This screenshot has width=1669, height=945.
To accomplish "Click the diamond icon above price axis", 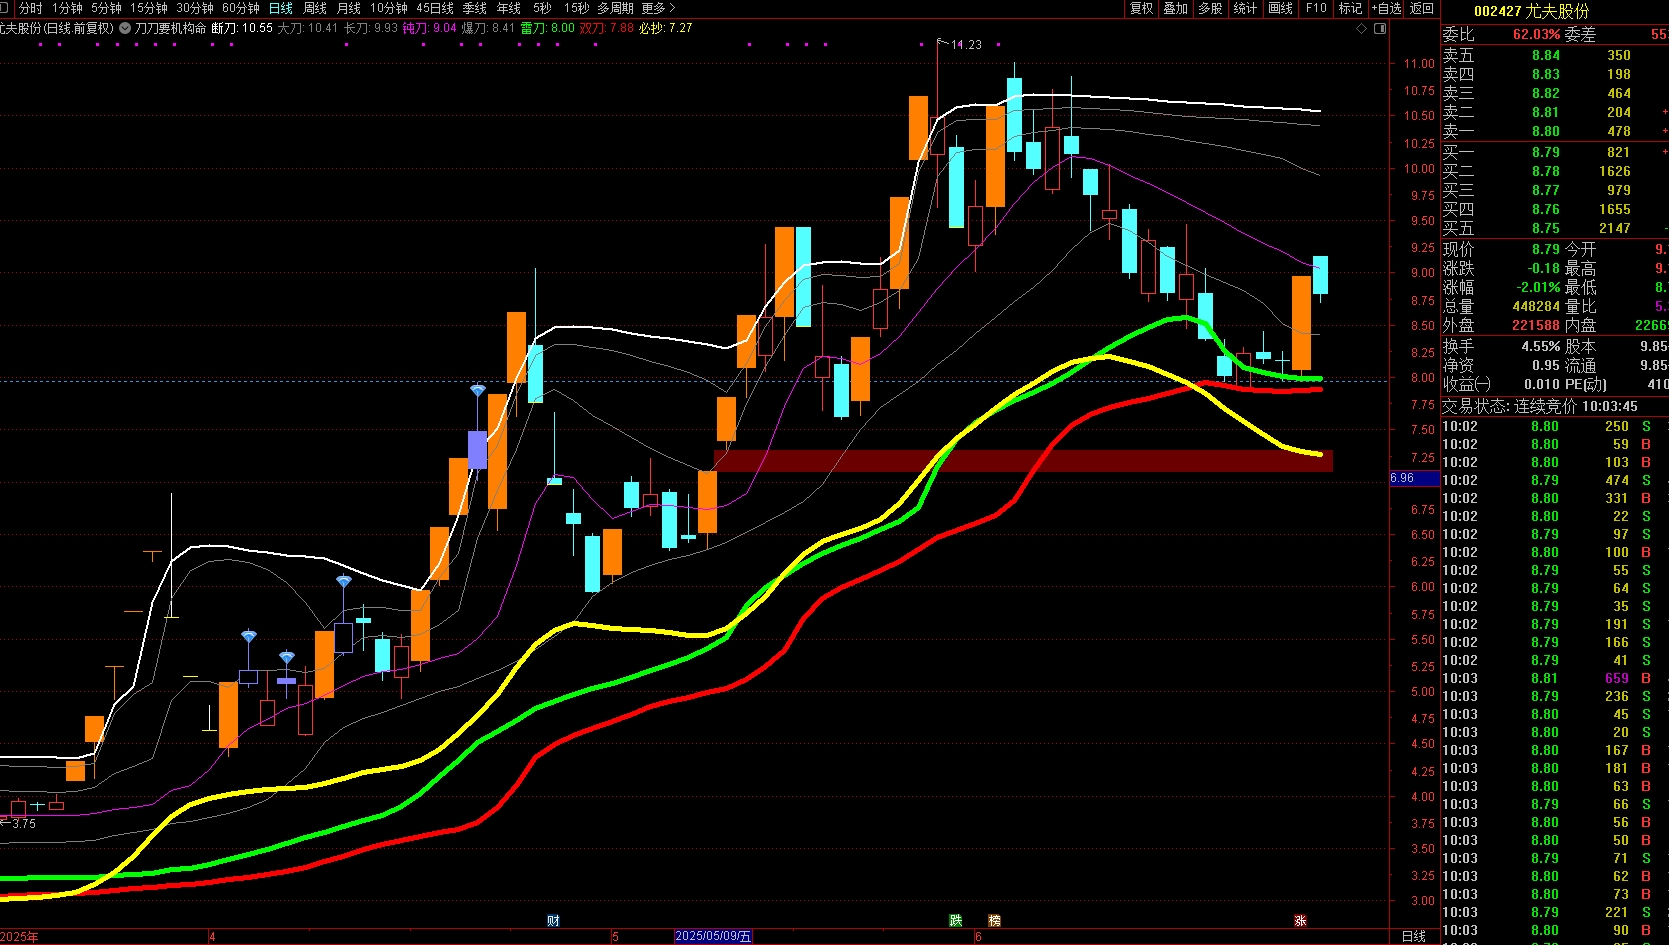I will click(x=1362, y=29).
